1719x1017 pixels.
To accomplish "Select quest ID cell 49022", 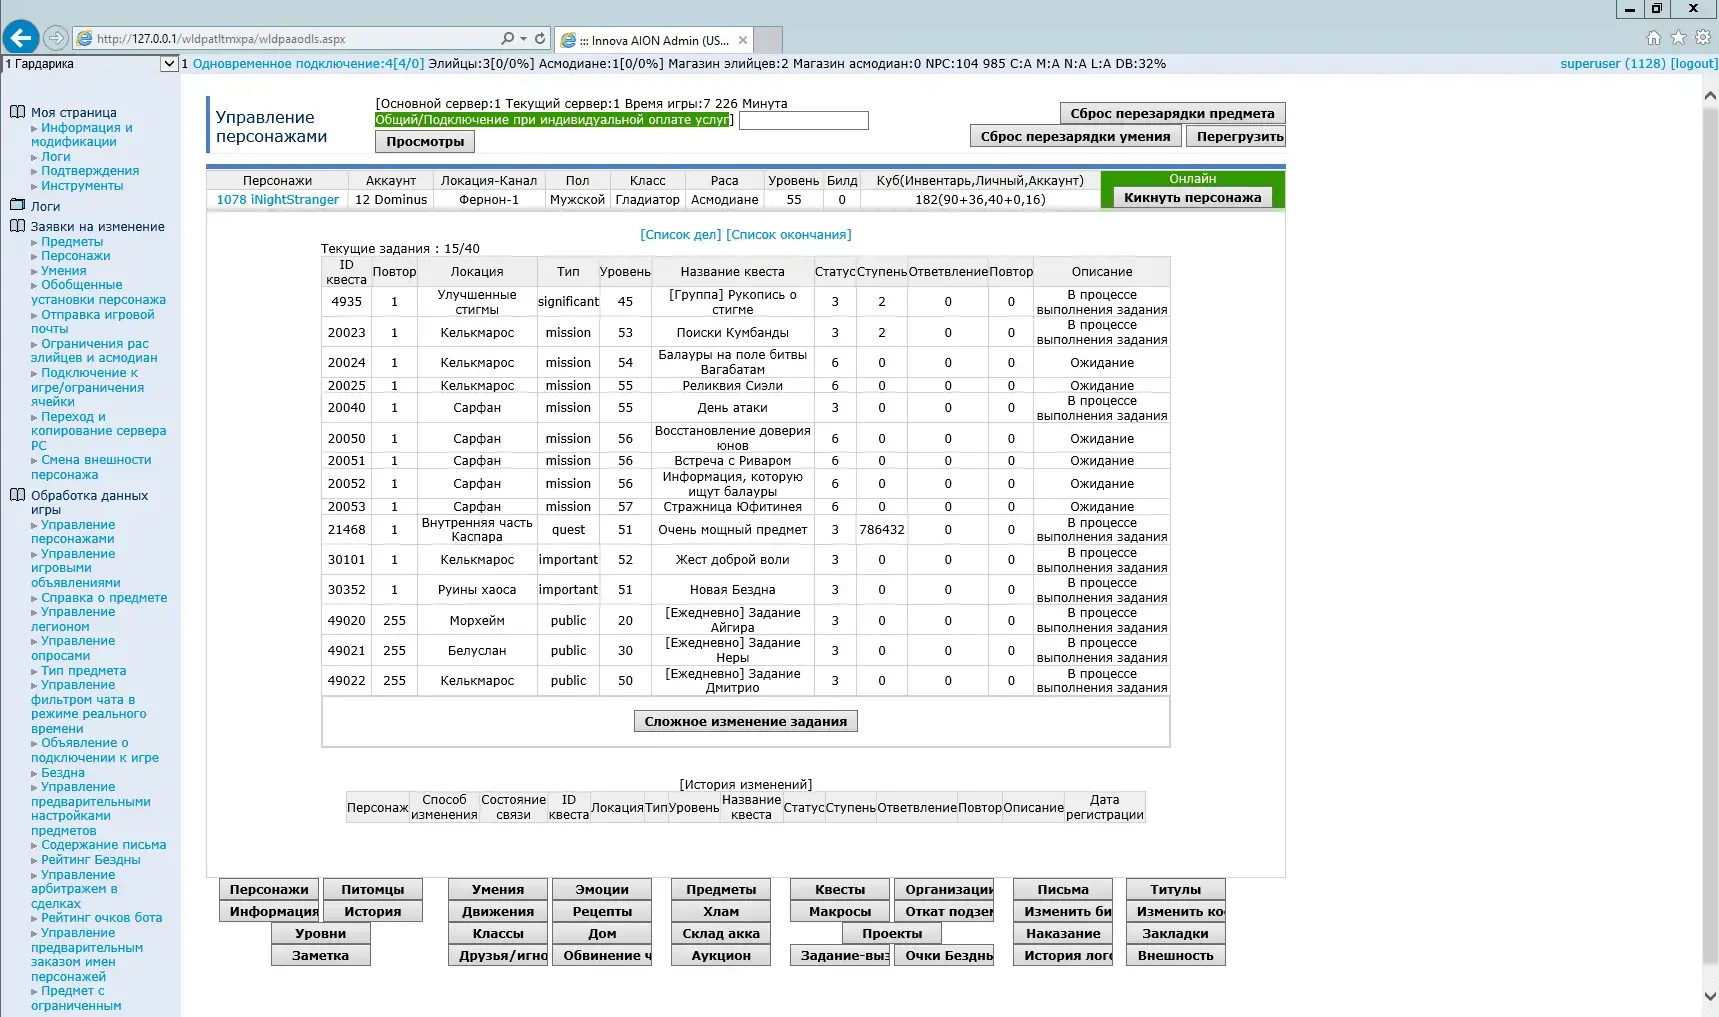I will tap(346, 680).
